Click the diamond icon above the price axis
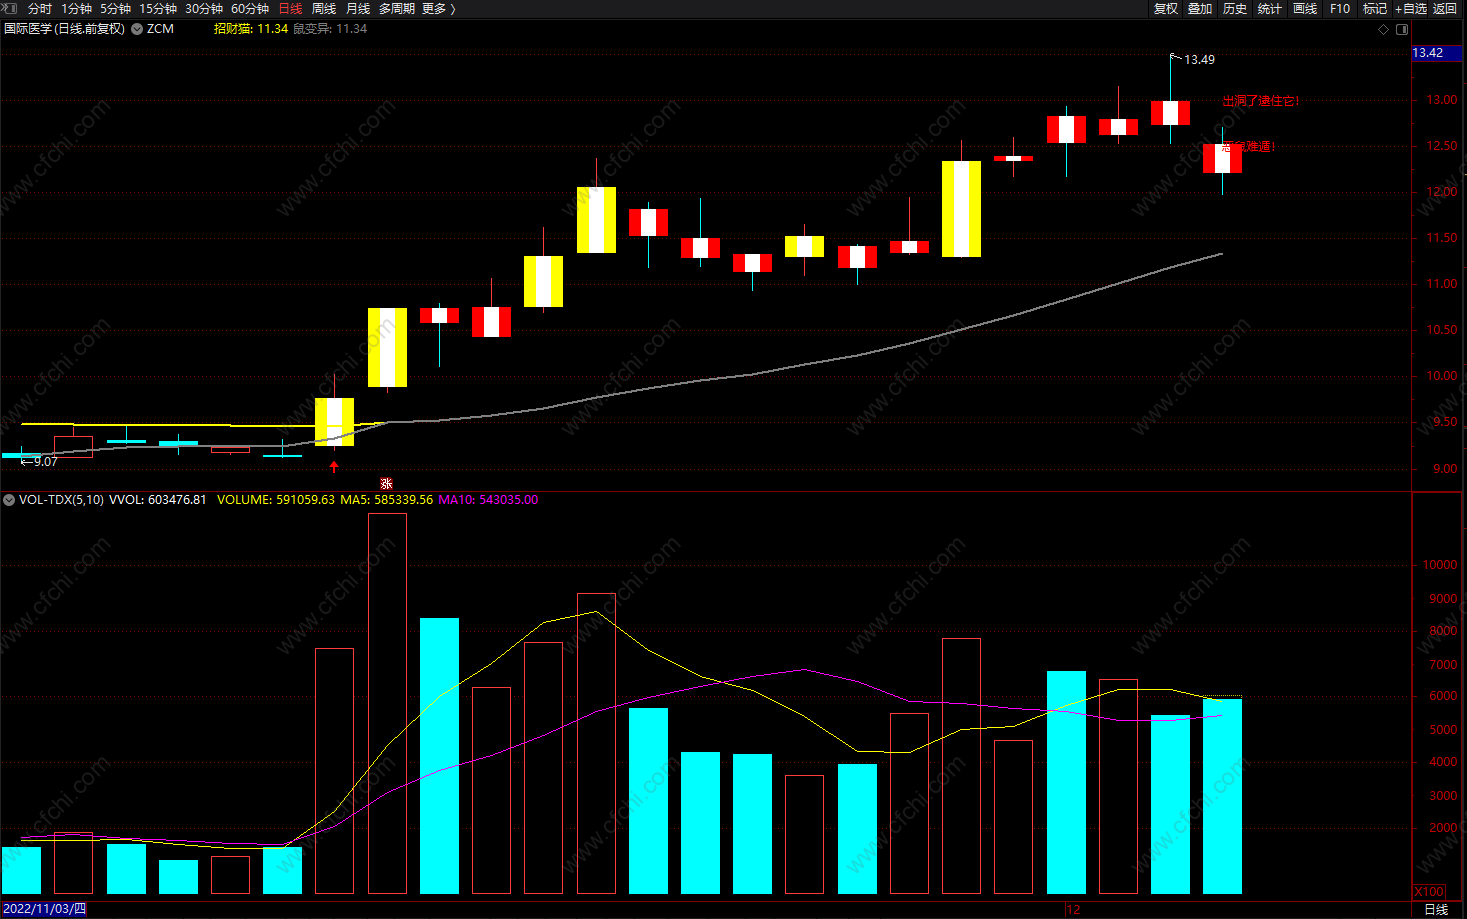Image resolution: width=1467 pixels, height=919 pixels. click(1384, 29)
